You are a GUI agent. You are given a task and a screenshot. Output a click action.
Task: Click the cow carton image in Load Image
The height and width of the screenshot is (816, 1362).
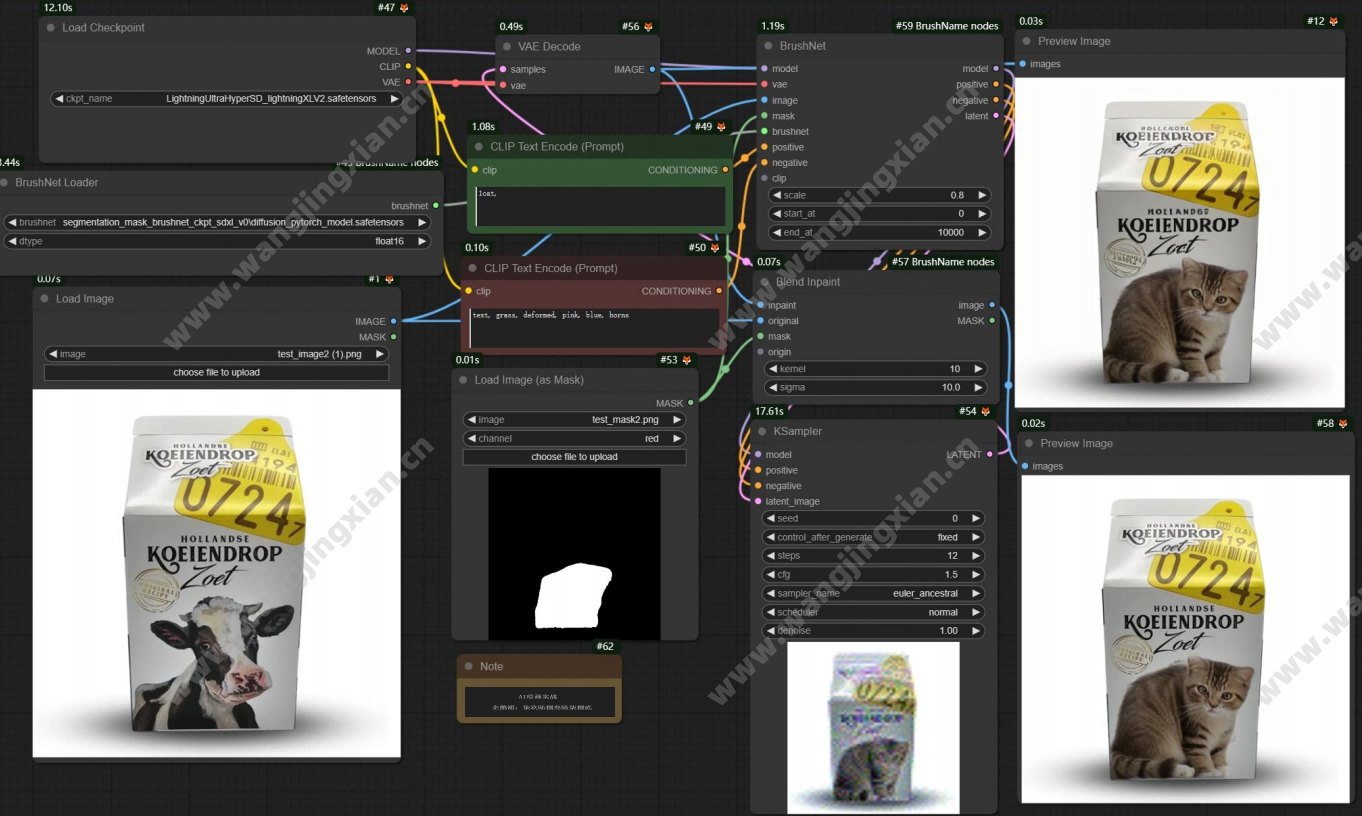click(216, 573)
